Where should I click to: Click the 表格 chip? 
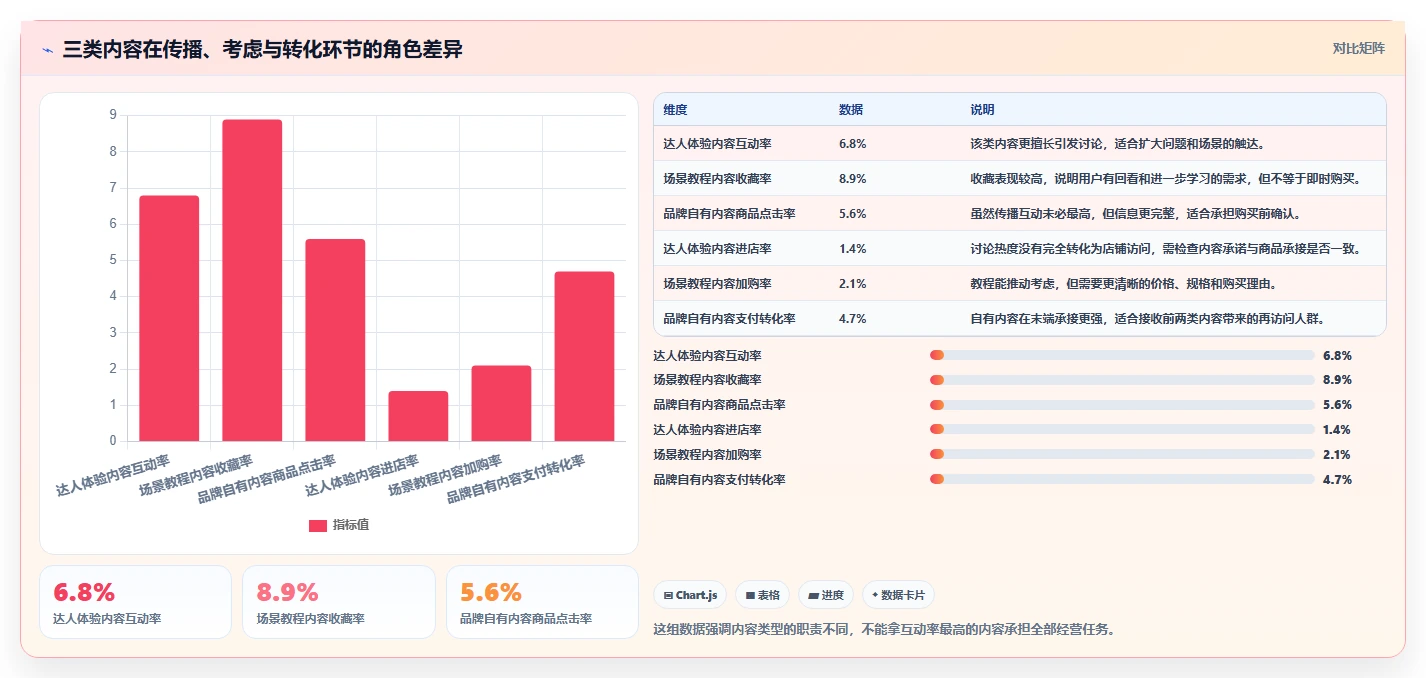click(762, 595)
